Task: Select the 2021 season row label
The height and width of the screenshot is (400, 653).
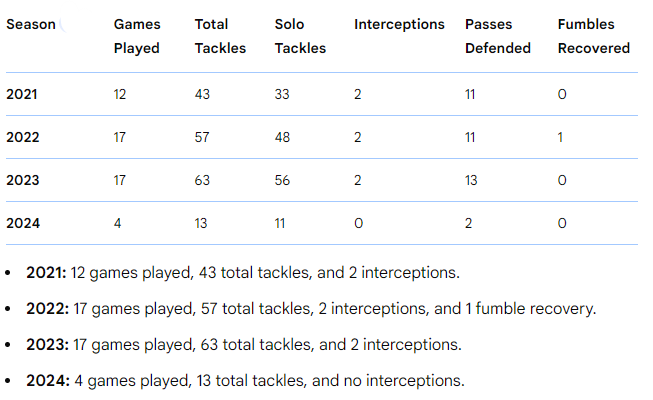Action: tap(23, 94)
